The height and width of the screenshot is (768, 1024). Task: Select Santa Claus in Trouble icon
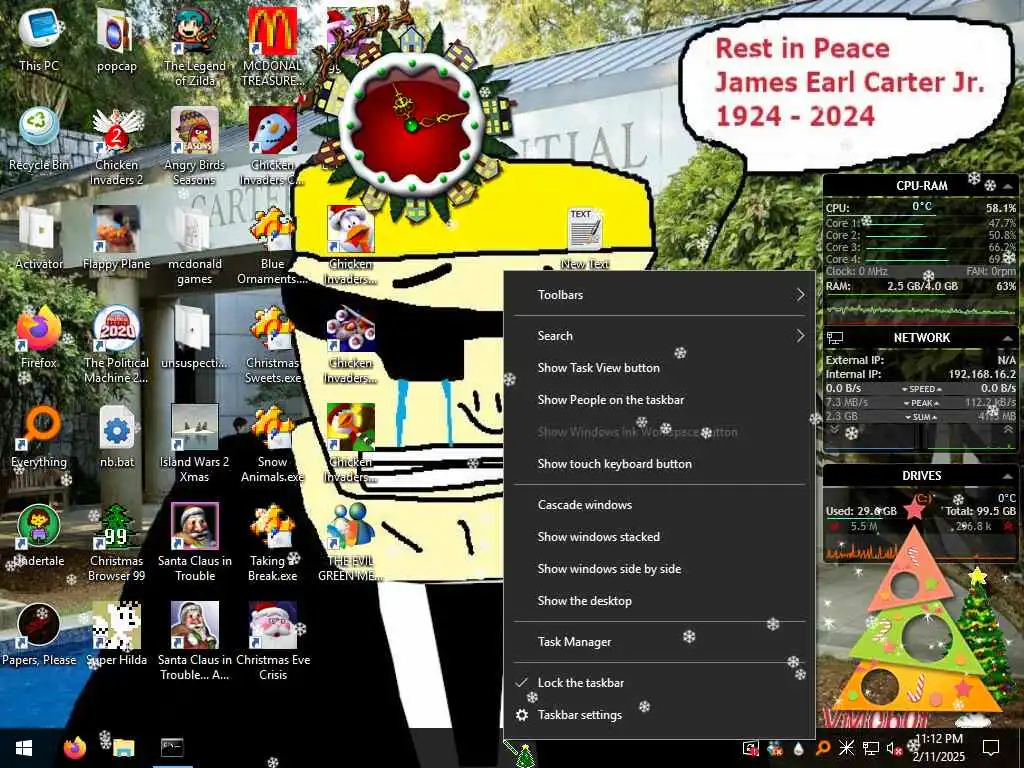(x=194, y=541)
